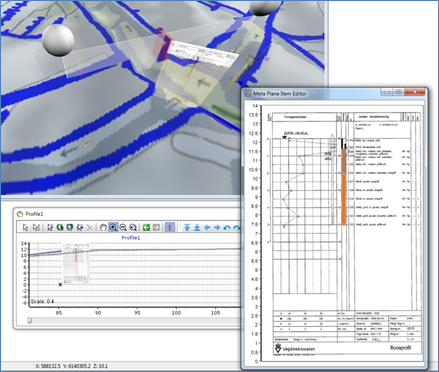Click the Profile1 horizontal scrollbar handle

click(x=29, y=320)
